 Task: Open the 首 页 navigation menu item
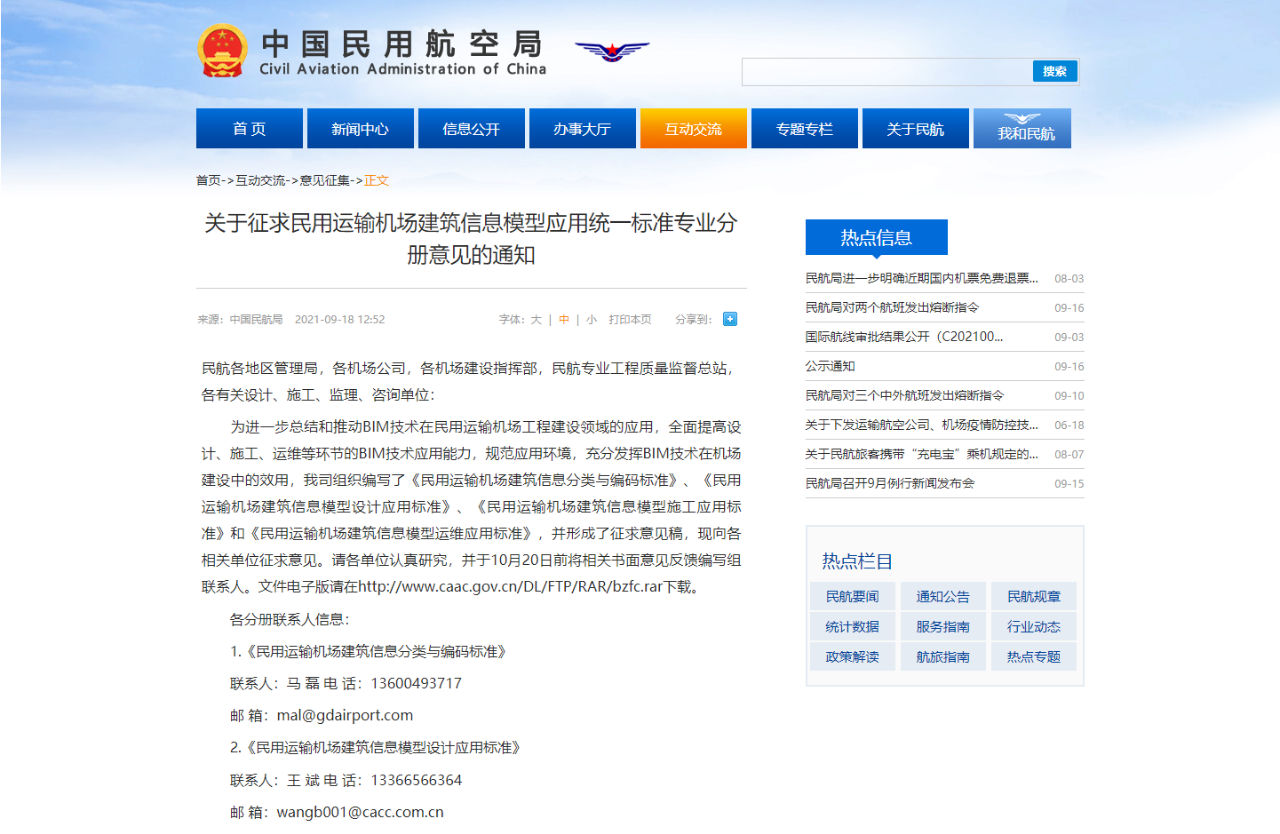(249, 129)
